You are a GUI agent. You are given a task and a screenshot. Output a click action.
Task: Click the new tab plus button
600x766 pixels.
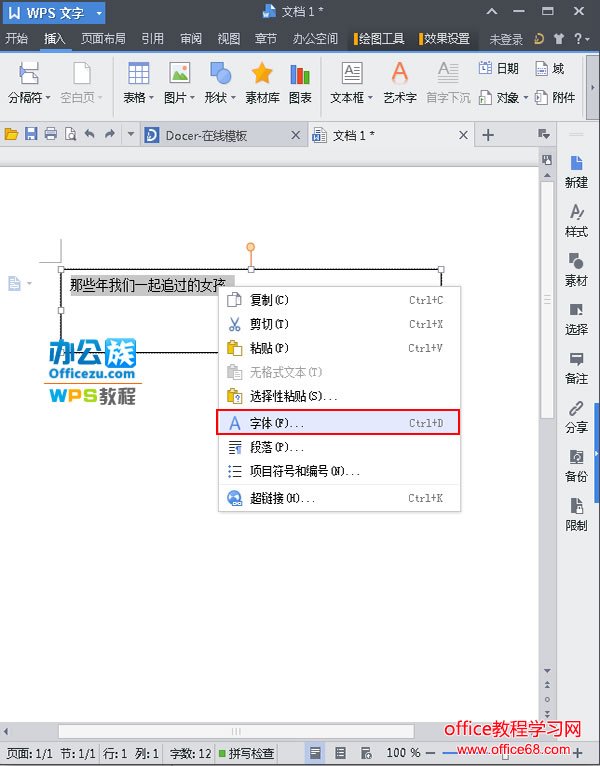[x=488, y=135]
